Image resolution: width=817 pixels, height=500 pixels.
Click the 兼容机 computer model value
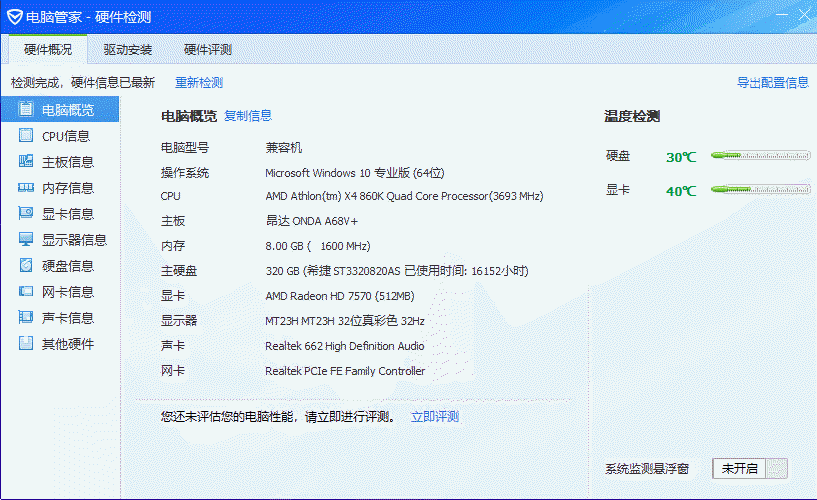pos(283,148)
